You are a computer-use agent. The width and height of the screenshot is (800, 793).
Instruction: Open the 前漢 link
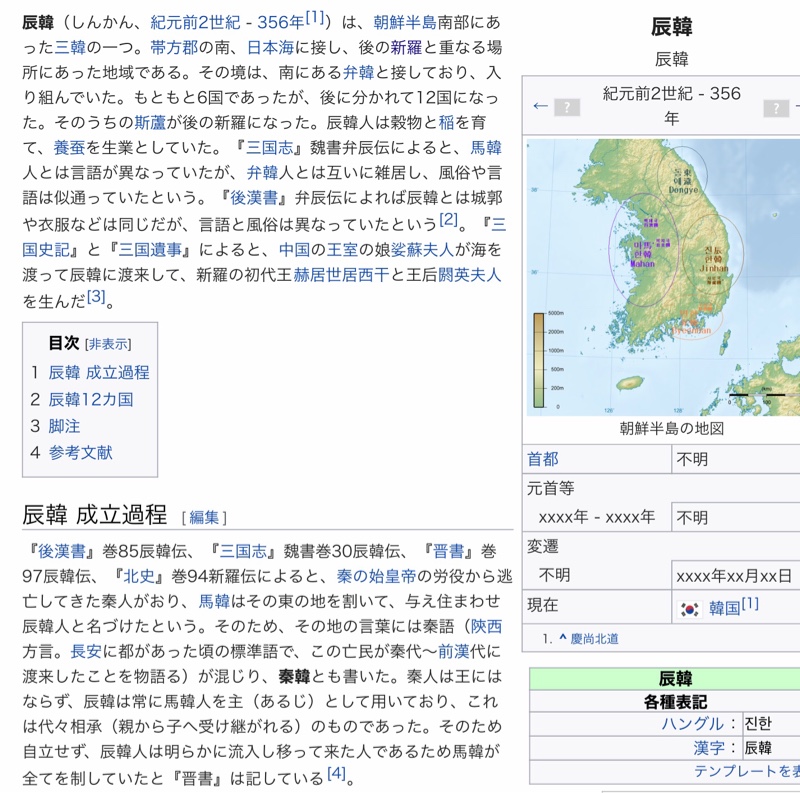point(454,651)
